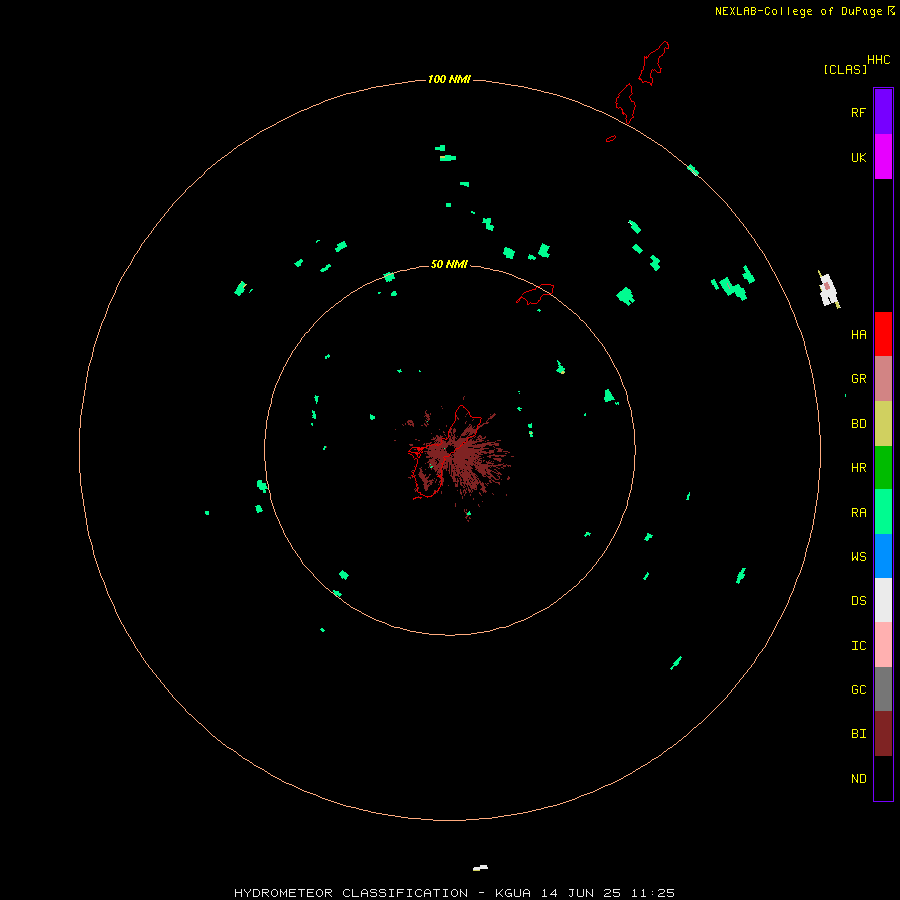This screenshot has width=900, height=900.
Task: Click the "HR" legend label
Action: click(859, 468)
